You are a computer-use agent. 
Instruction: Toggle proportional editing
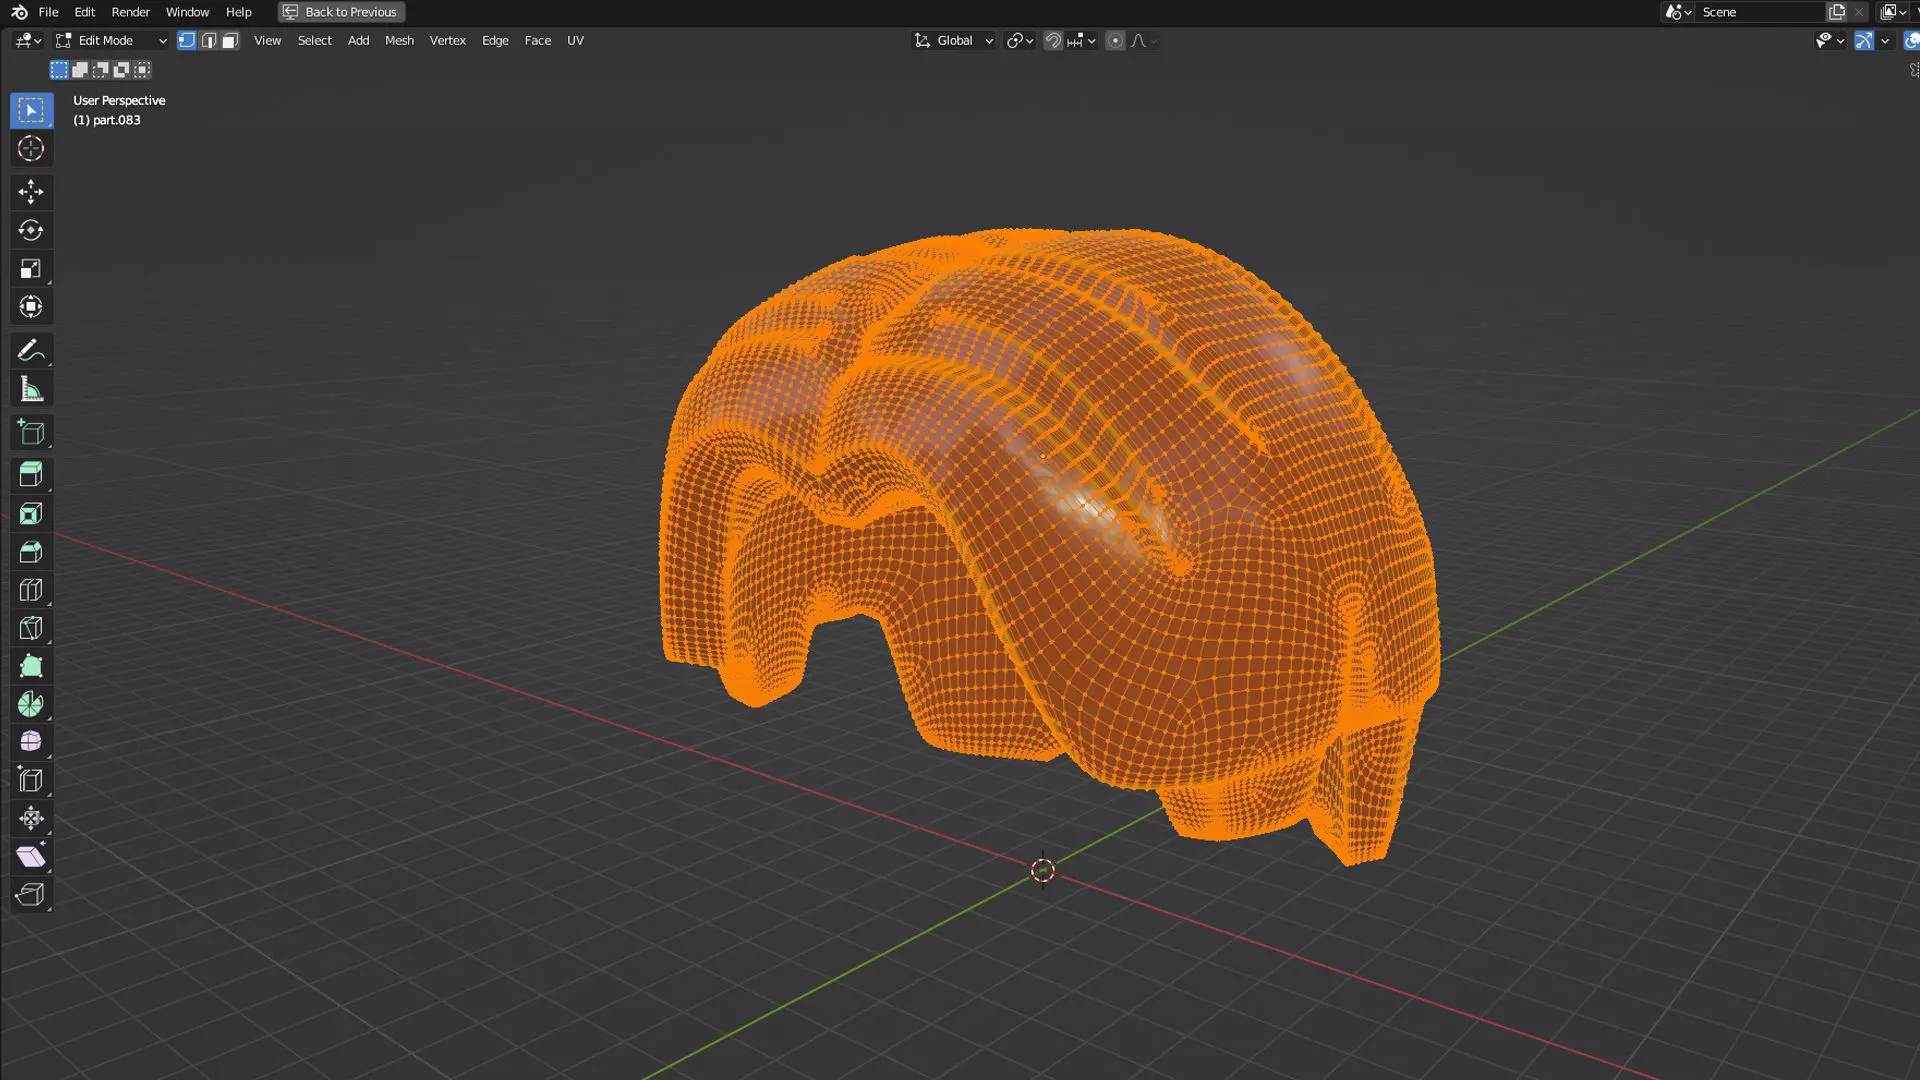tap(1115, 41)
